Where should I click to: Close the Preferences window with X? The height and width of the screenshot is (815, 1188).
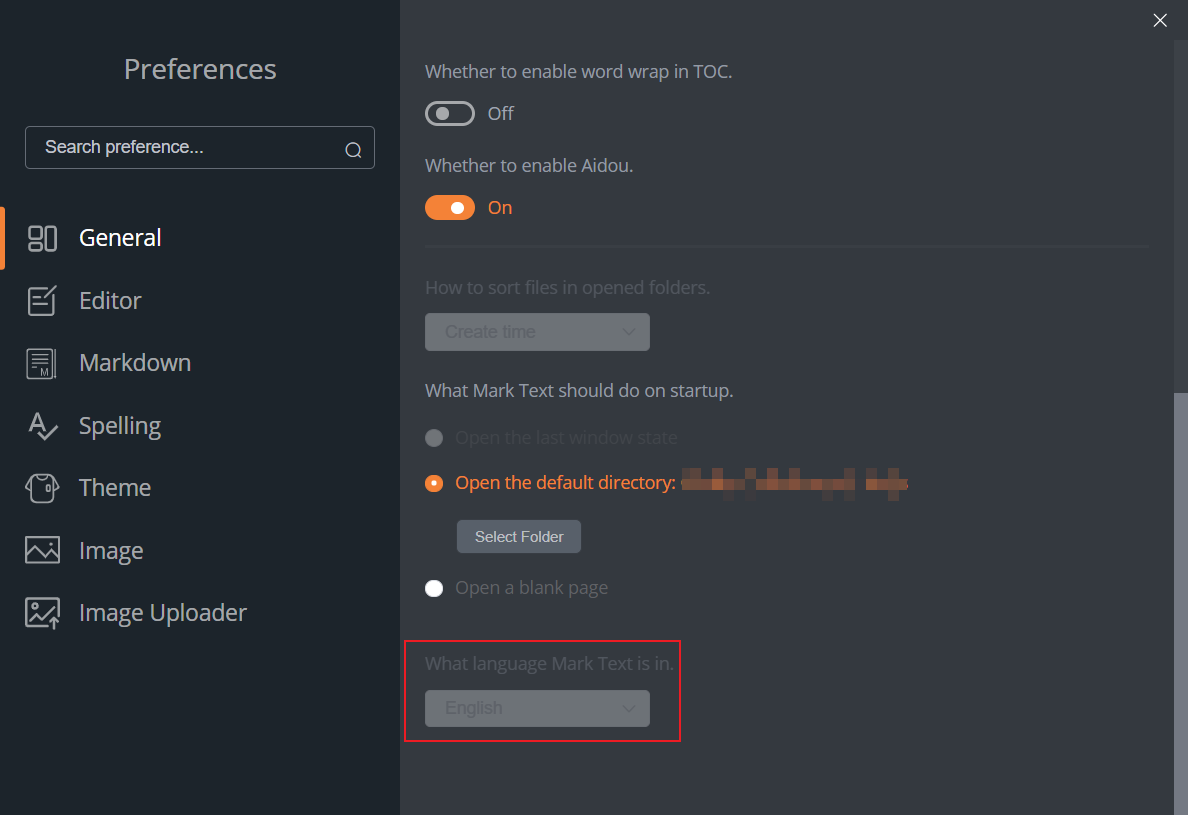click(x=1160, y=20)
